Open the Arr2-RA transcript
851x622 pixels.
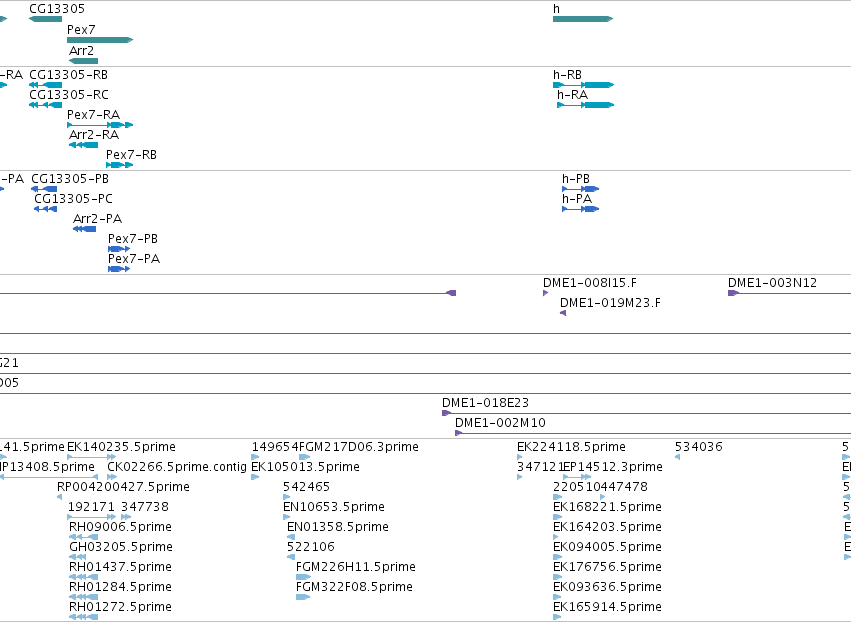tap(84, 145)
